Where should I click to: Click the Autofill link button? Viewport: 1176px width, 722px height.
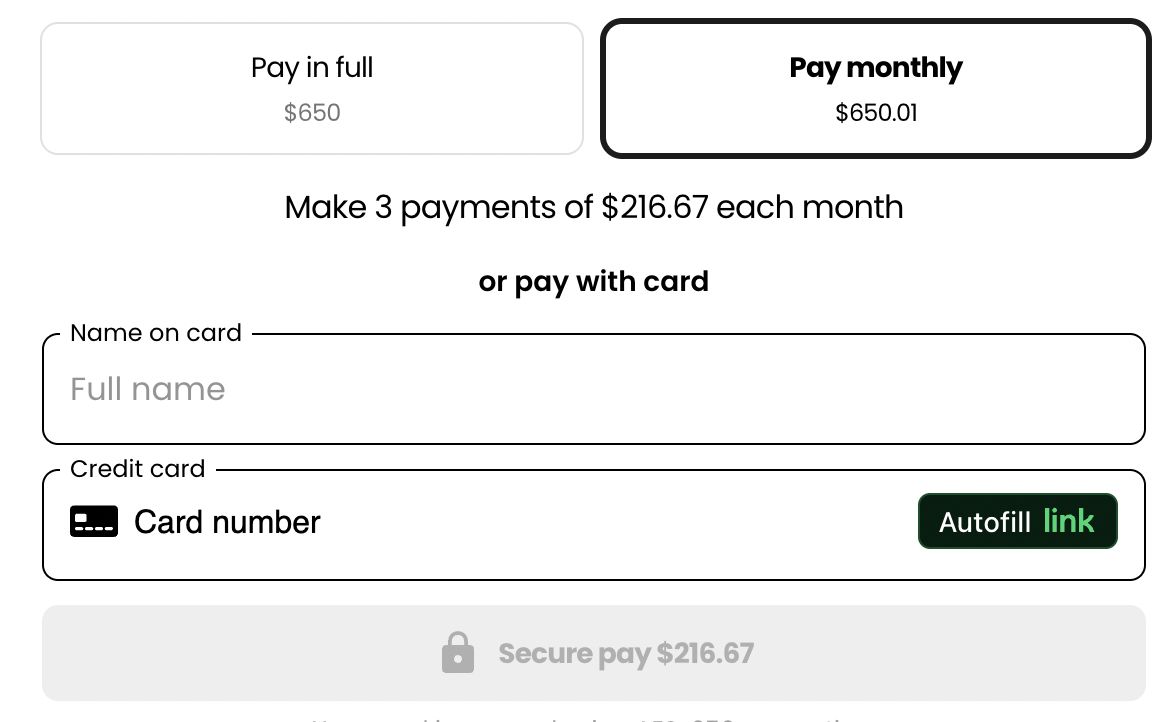(x=1018, y=521)
